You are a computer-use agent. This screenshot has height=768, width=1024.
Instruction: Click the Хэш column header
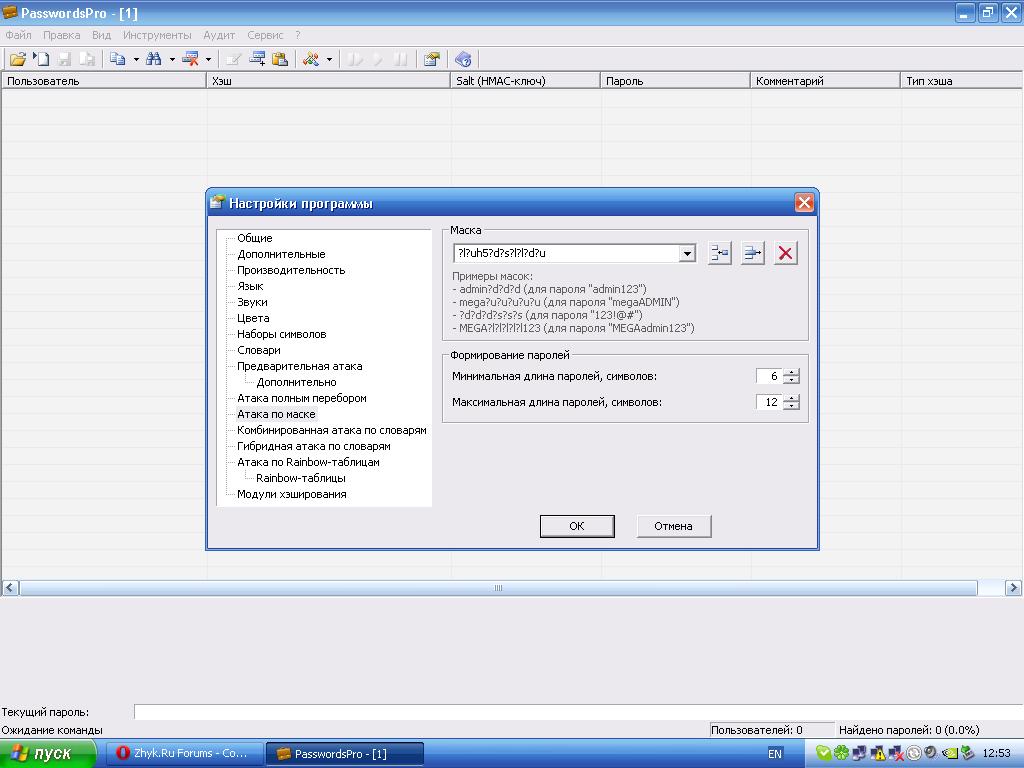(x=328, y=81)
